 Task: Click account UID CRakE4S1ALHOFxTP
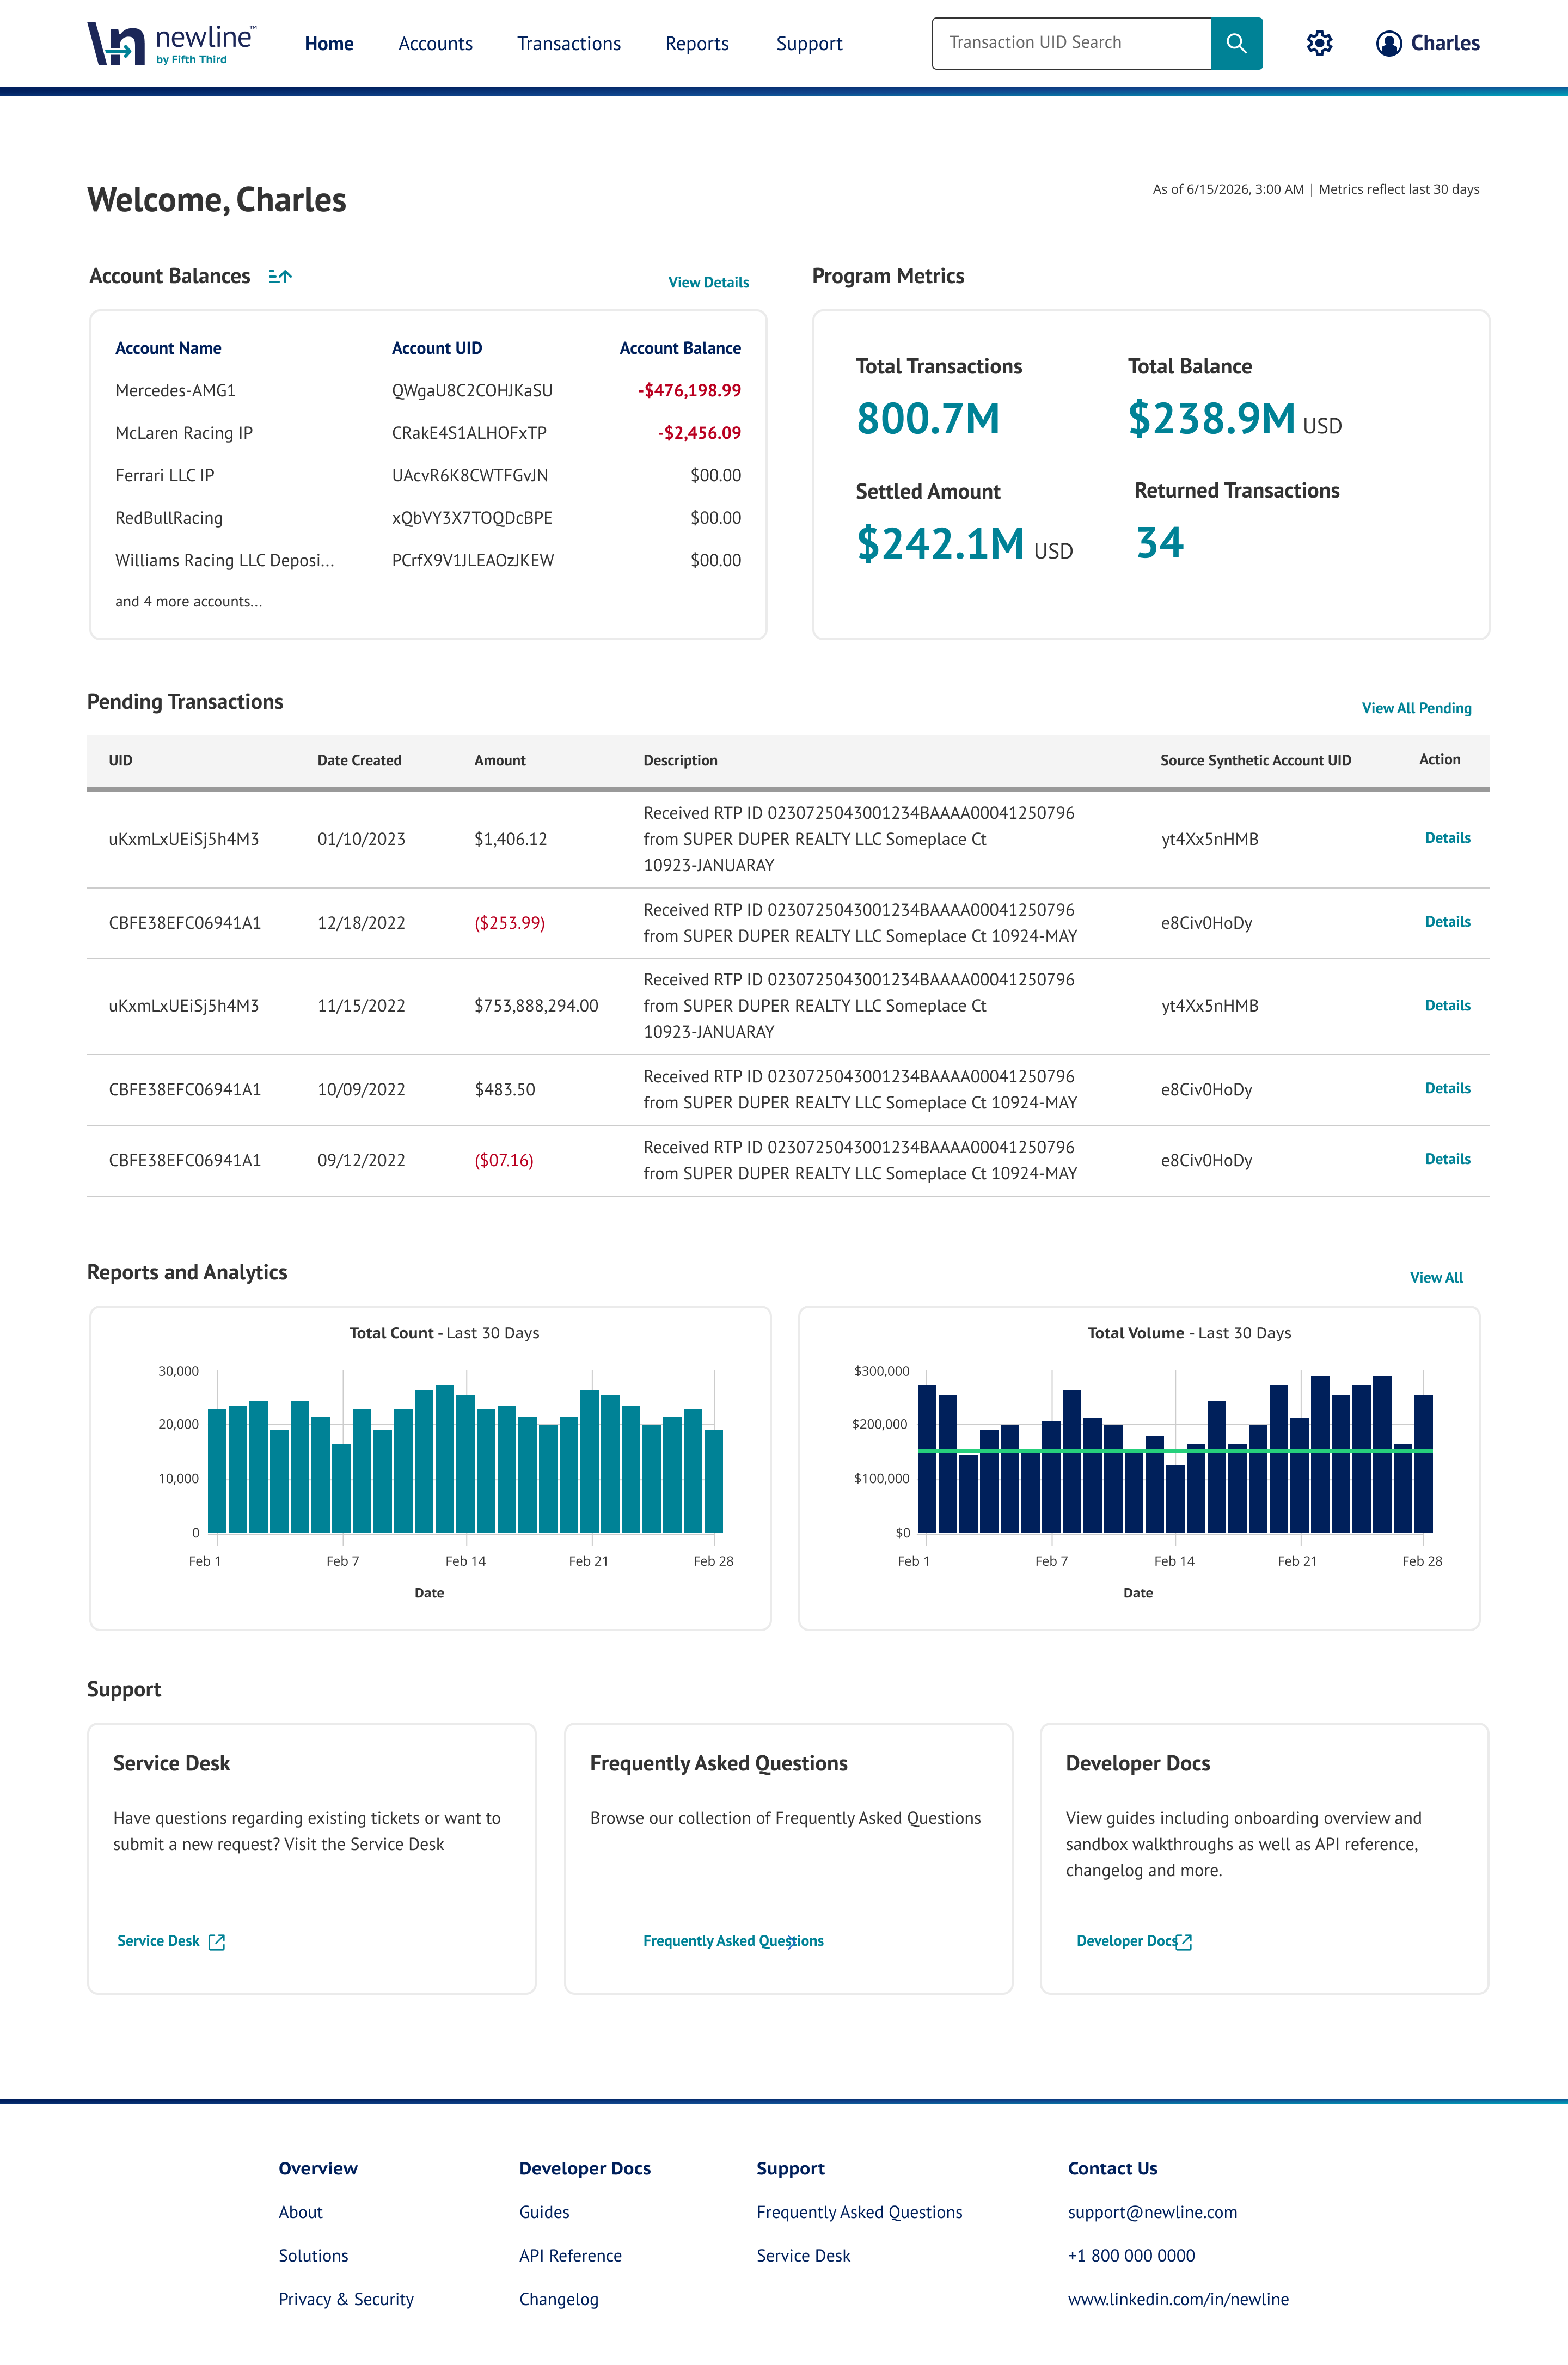469,433
